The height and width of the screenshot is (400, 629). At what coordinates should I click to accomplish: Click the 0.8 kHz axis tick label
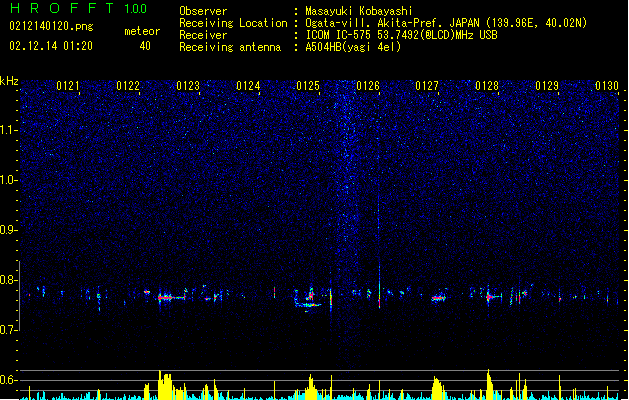point(9,280)
